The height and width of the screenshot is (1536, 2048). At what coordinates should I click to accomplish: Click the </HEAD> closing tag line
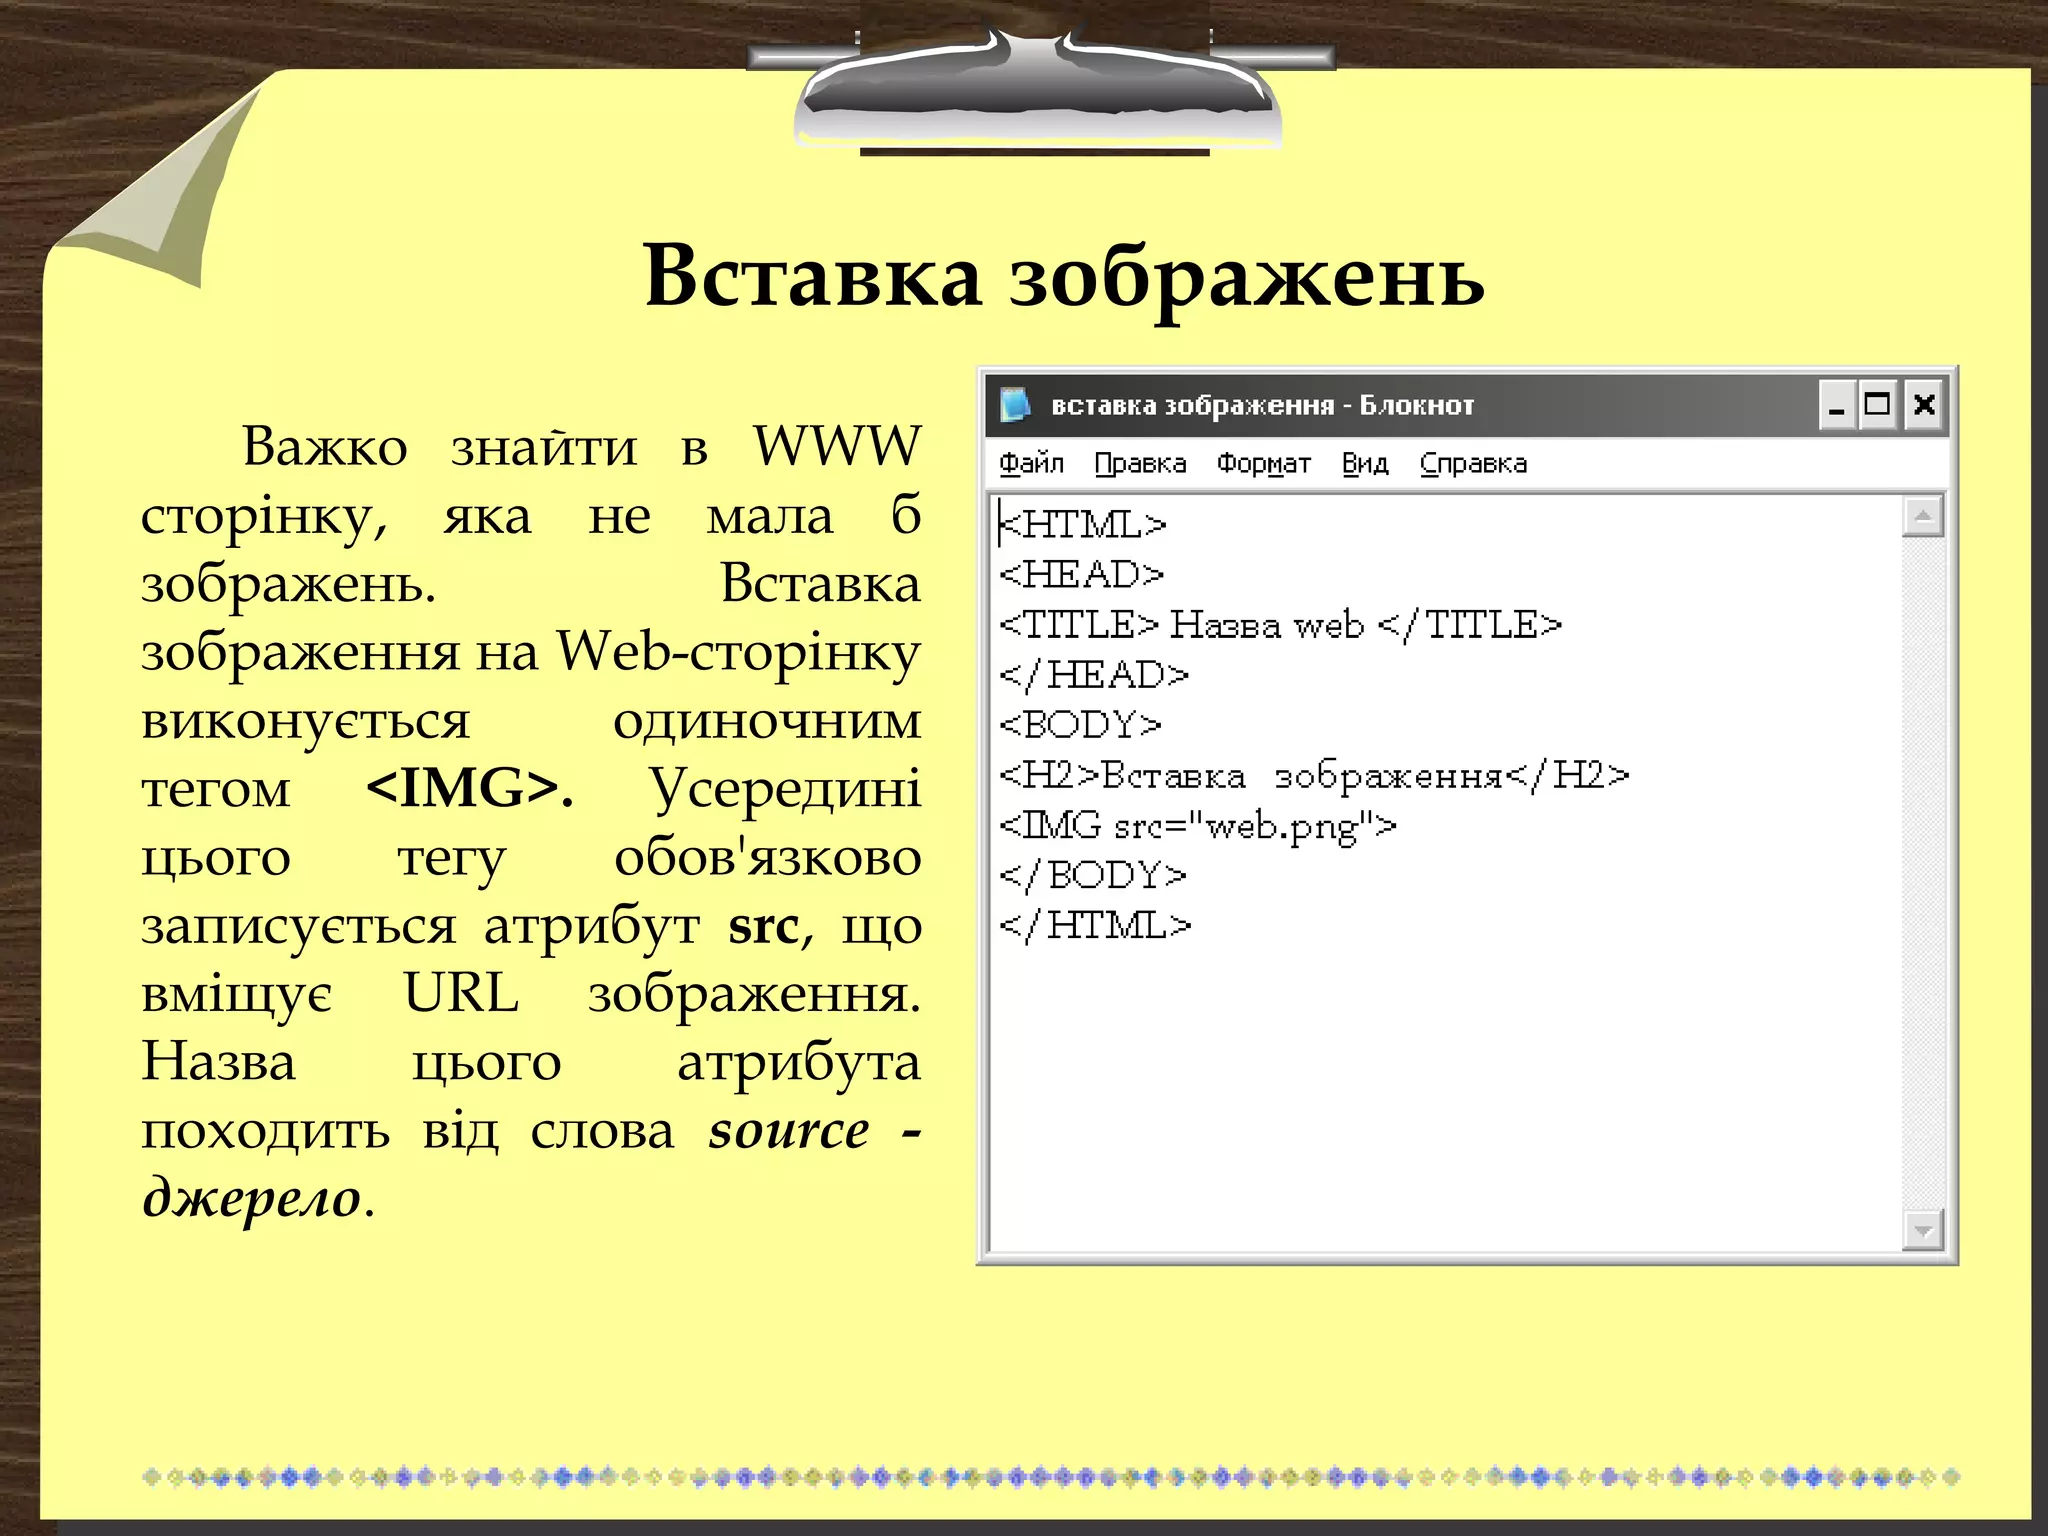point(1094,675)
